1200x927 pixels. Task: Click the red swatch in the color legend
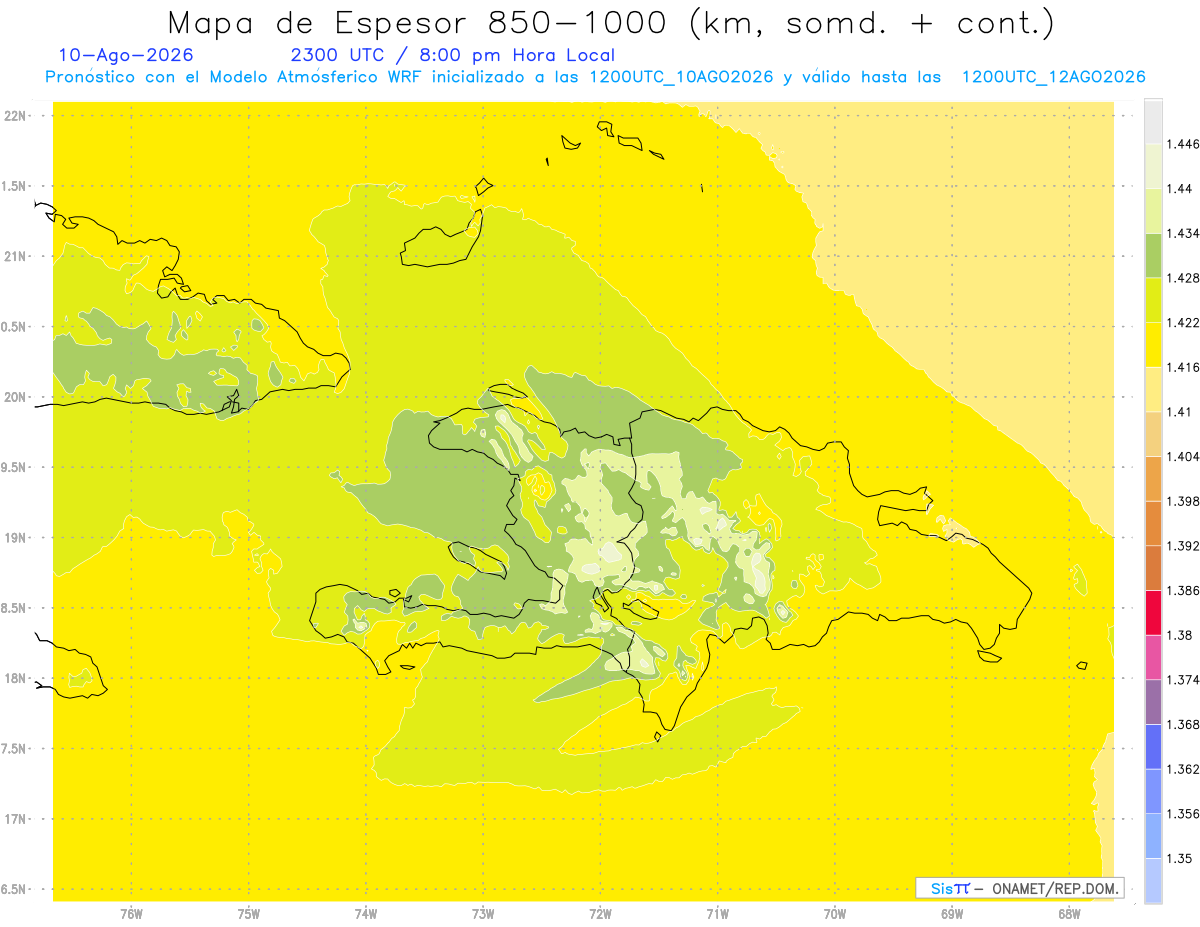point(1153,612)
